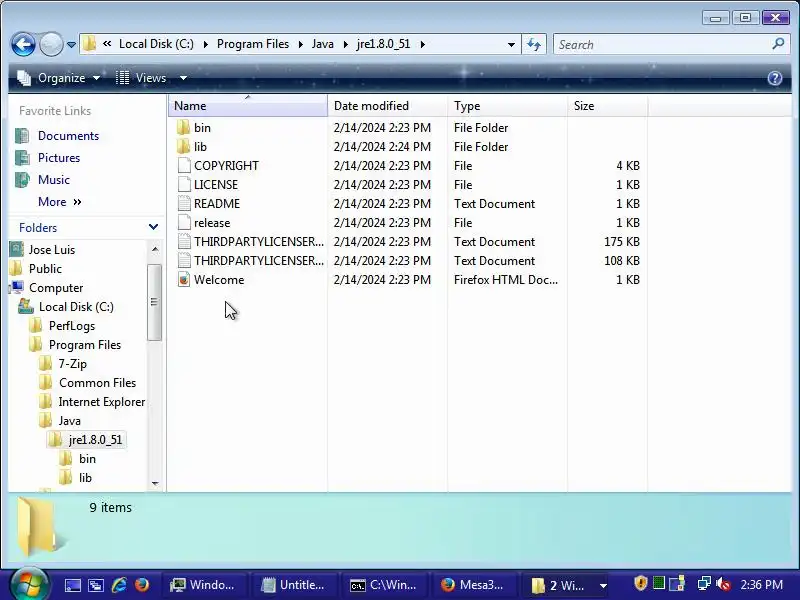Screen dimensions: 800x600
Task: Switch to Mesa3... Firefox taskbar button
Action: pyautogui.click(x=473, y=585)
